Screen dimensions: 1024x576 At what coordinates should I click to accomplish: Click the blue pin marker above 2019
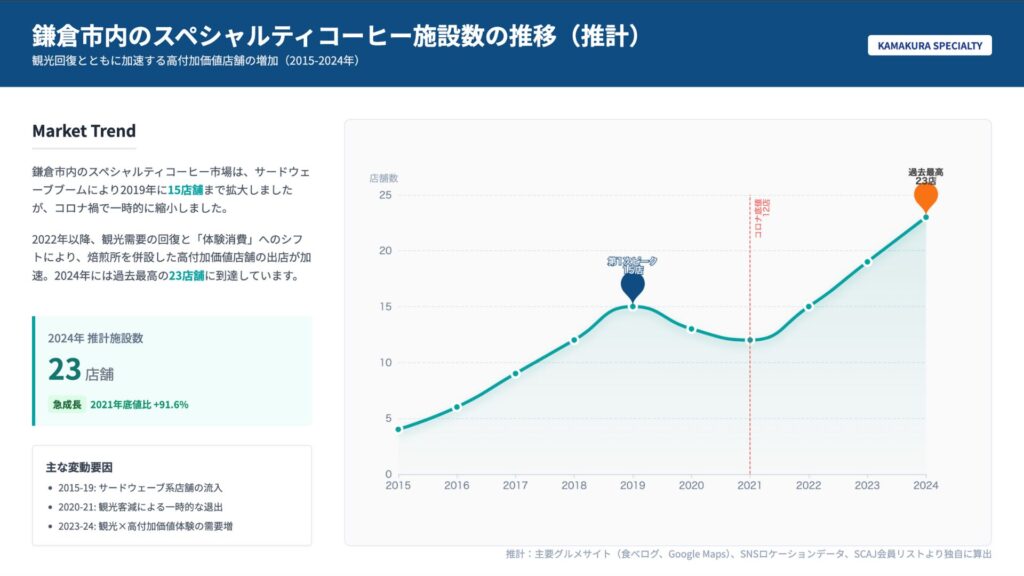pos(632,285)
